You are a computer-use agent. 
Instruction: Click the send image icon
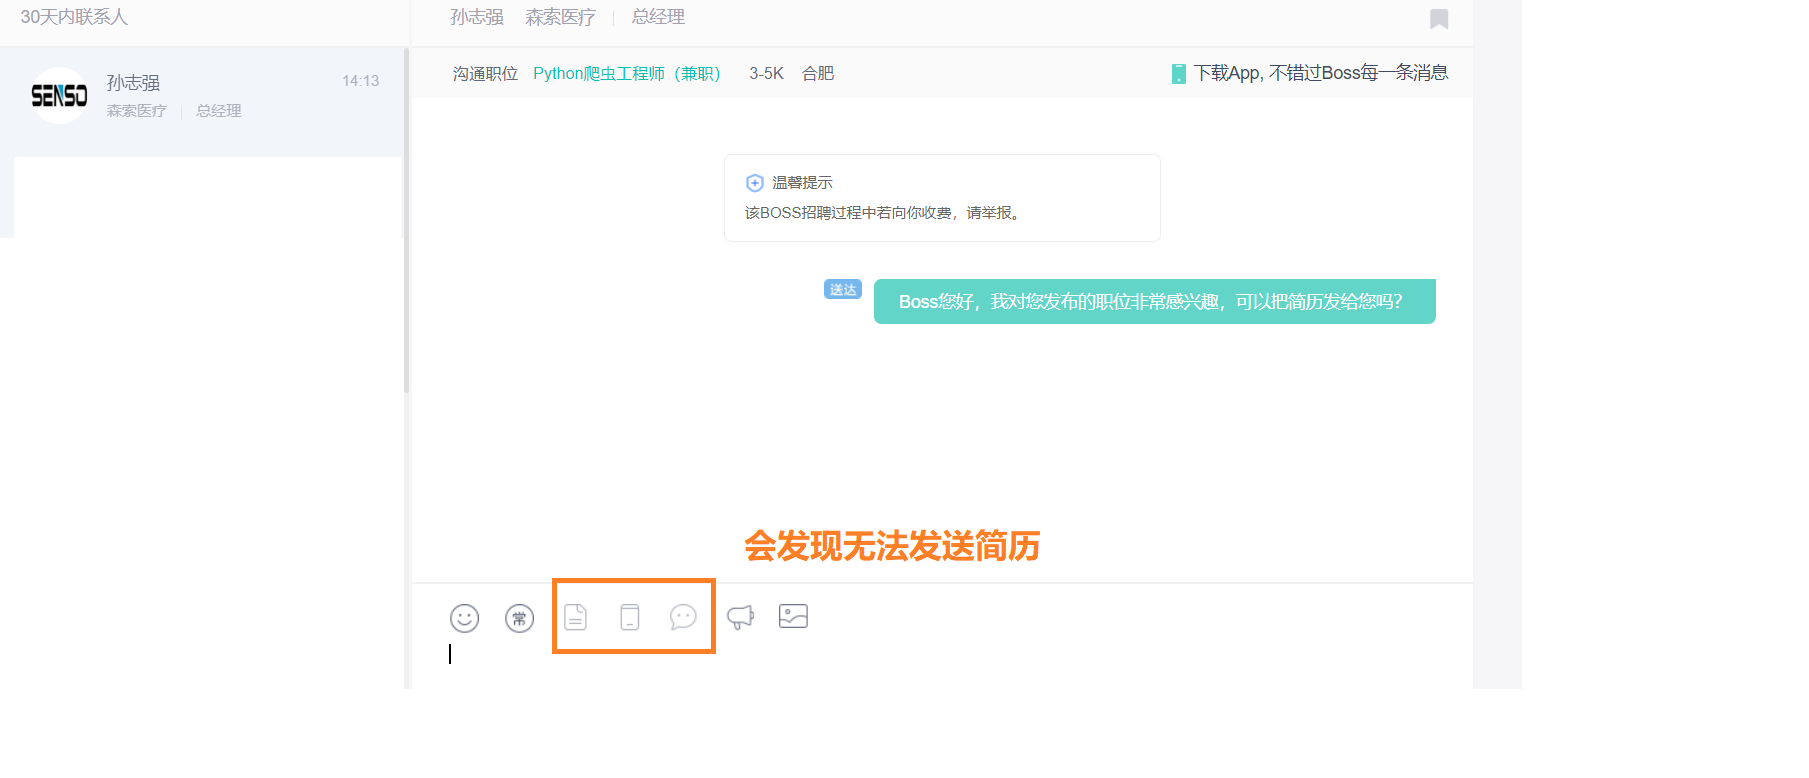793,616
